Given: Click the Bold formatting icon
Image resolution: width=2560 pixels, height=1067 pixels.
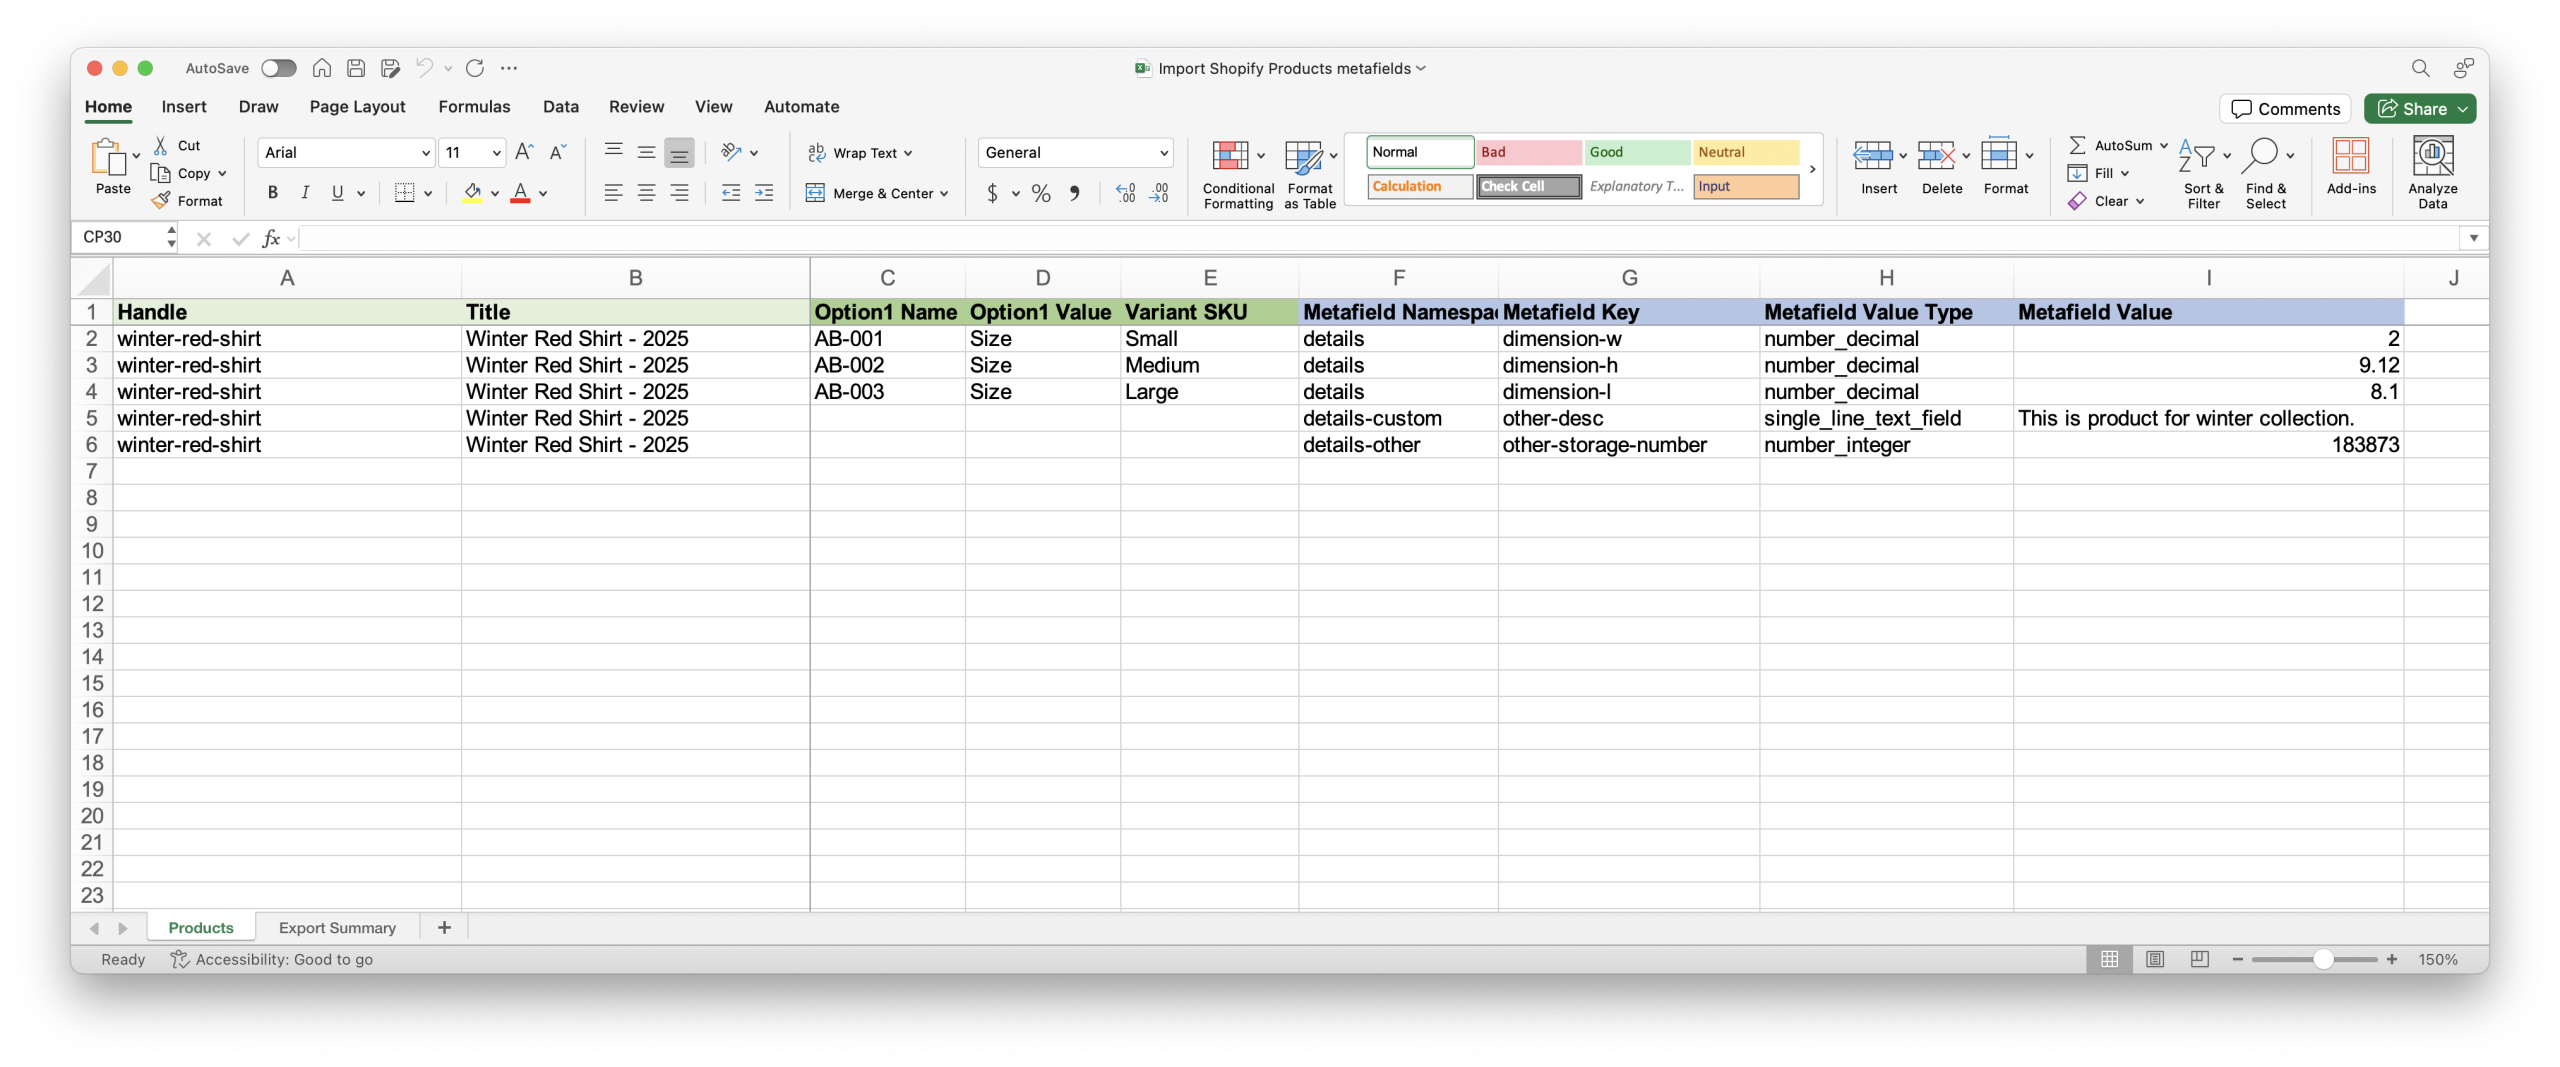Looking at the screenshot, I should tap(272, 193).
